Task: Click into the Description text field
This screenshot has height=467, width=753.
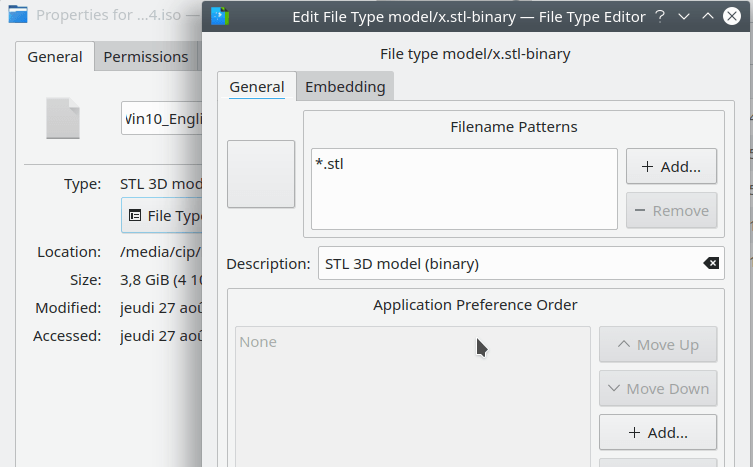Action: point(505,264)
